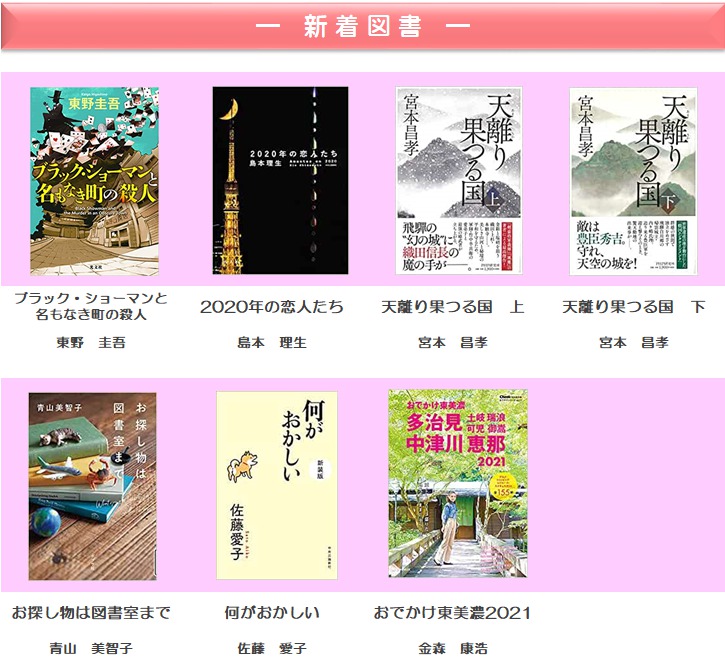Open the おでかけ東美濃2021 magazine cover

tap(458, 483)
